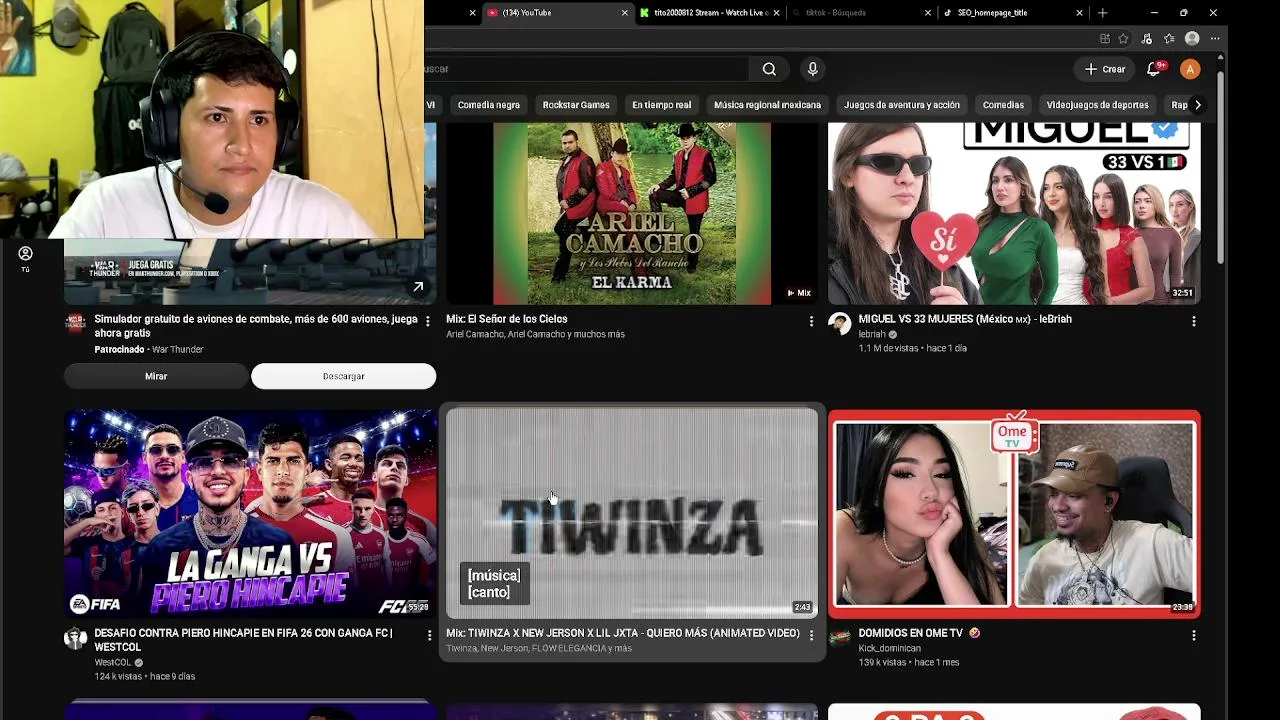This screenshot has height=720, width=1280.
Task: Open the browser media control icon
Action: (1147, 39)
